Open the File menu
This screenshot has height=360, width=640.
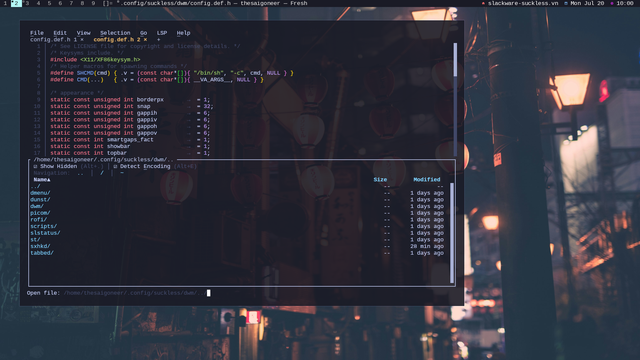(x=37, y=33)
